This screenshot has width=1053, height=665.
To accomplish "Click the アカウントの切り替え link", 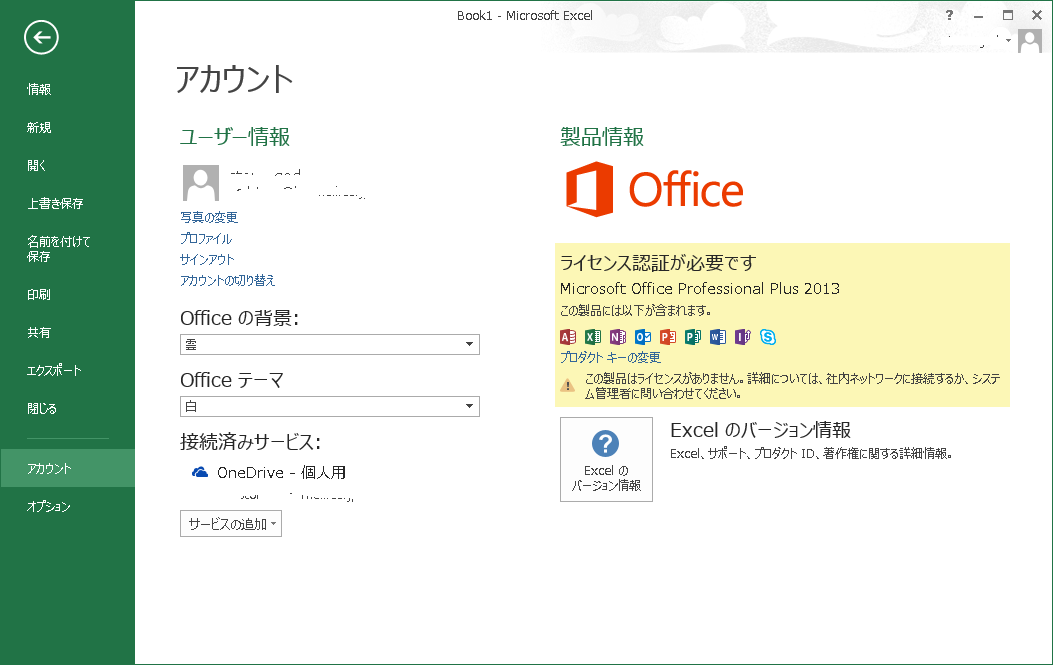I will point(228,280).
